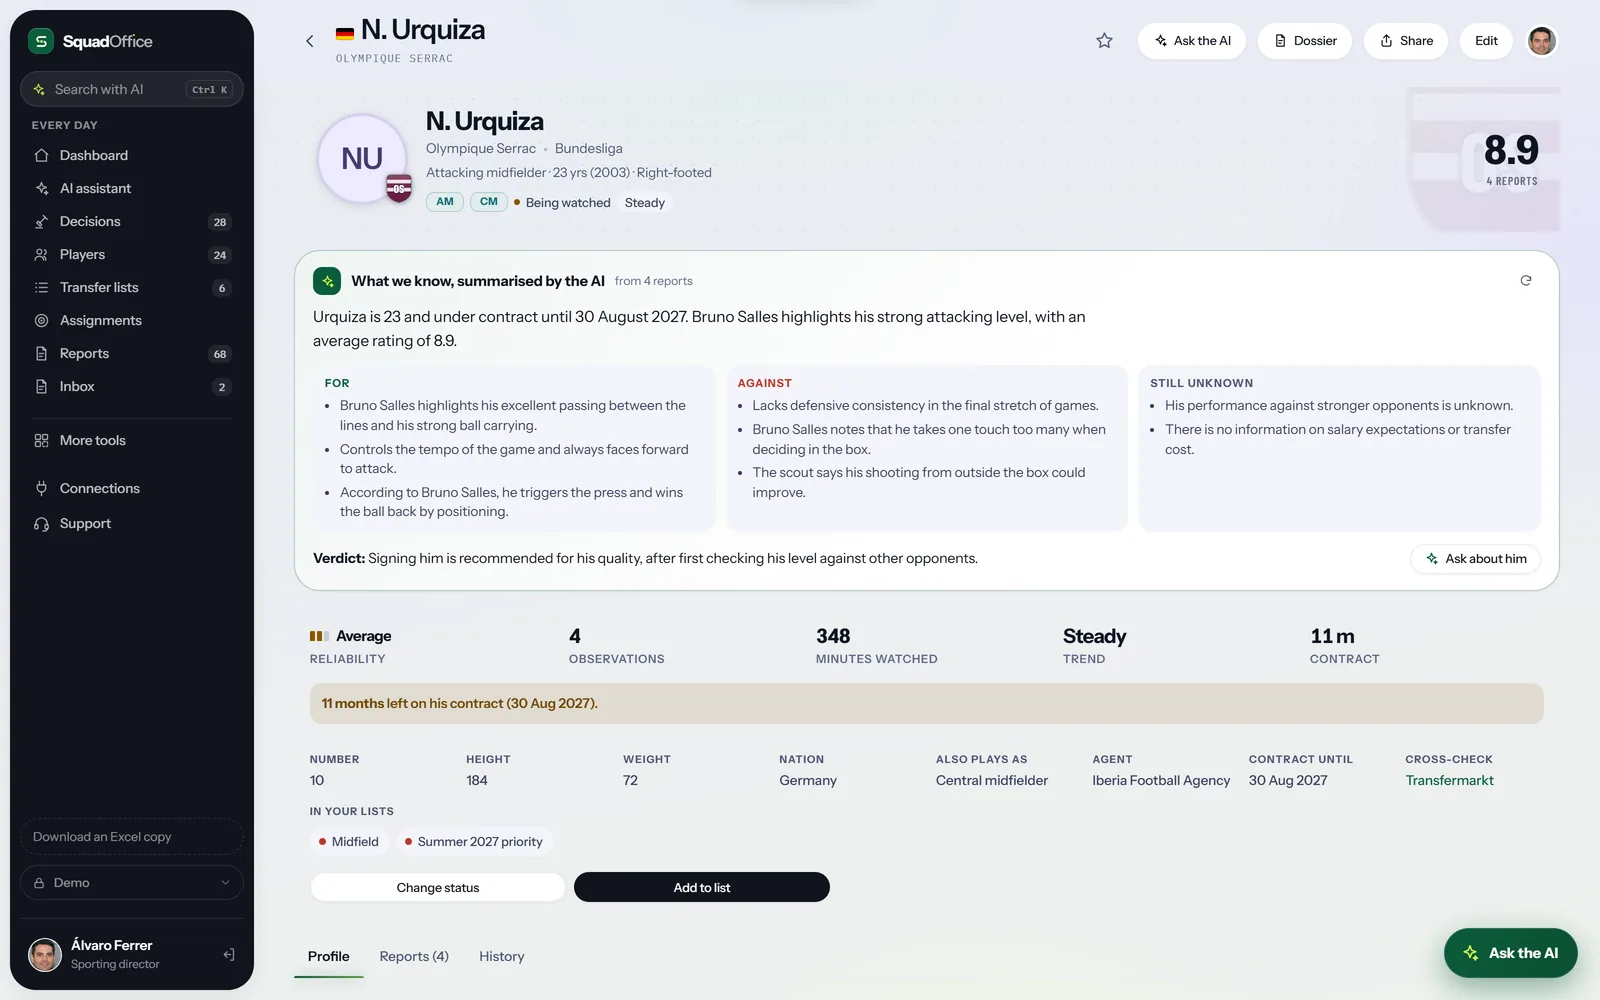Click the Being watched status
This screenshot has height=1000, width=1600.
562,203
